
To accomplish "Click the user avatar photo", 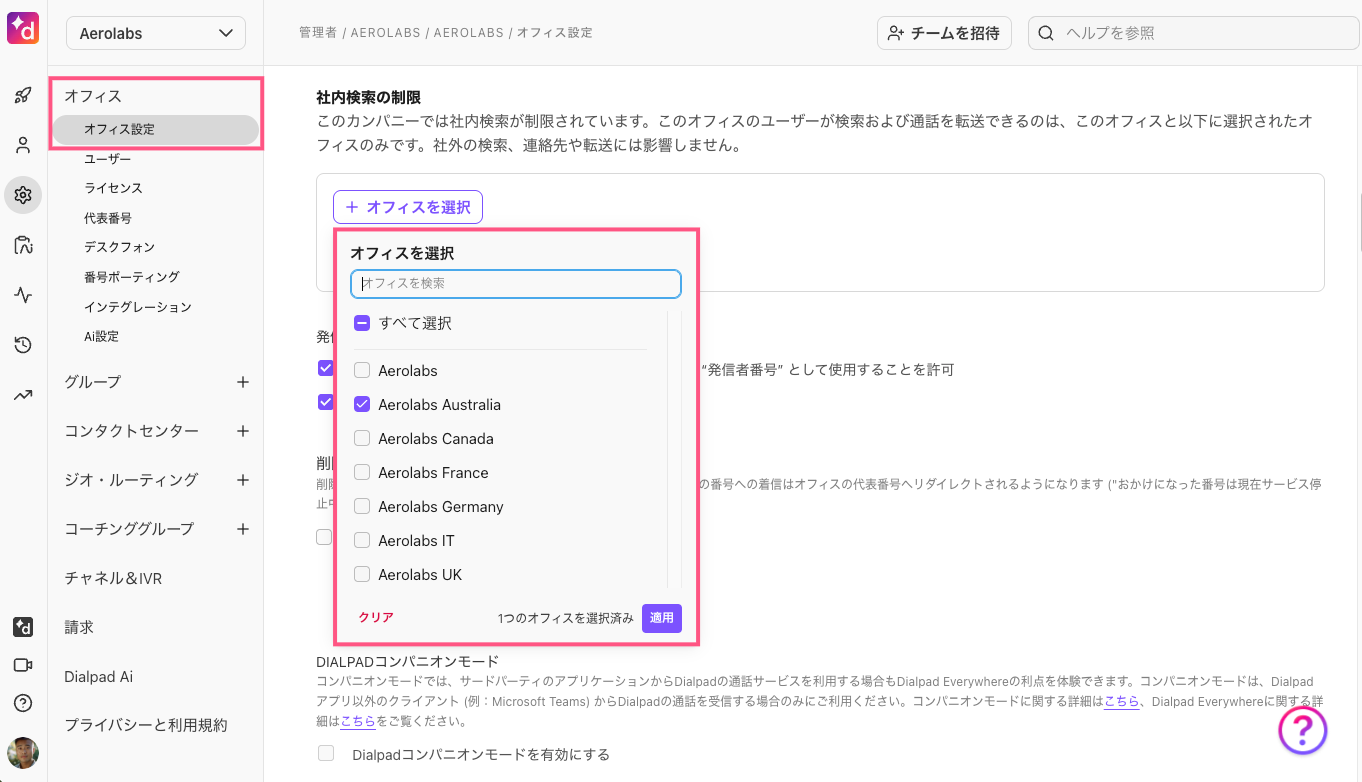I will pos(23,753).
